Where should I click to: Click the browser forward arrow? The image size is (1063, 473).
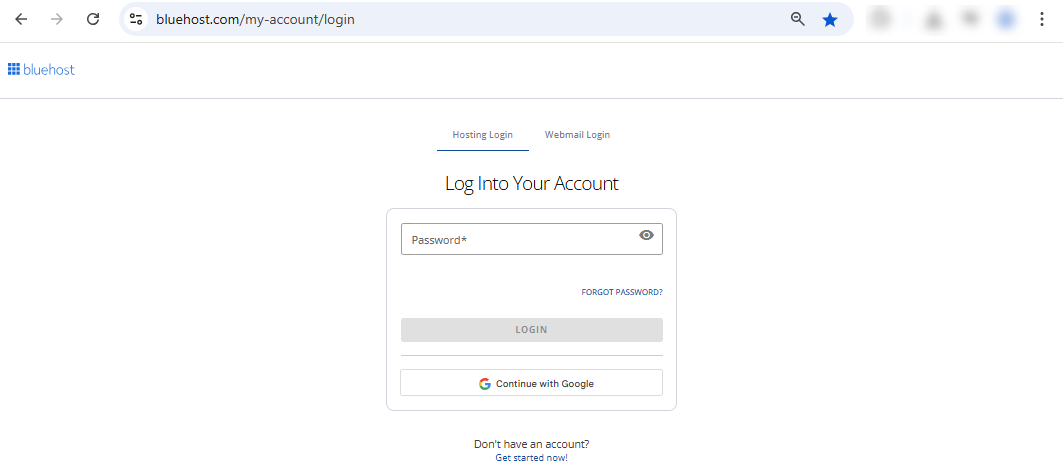coord(57,19)
